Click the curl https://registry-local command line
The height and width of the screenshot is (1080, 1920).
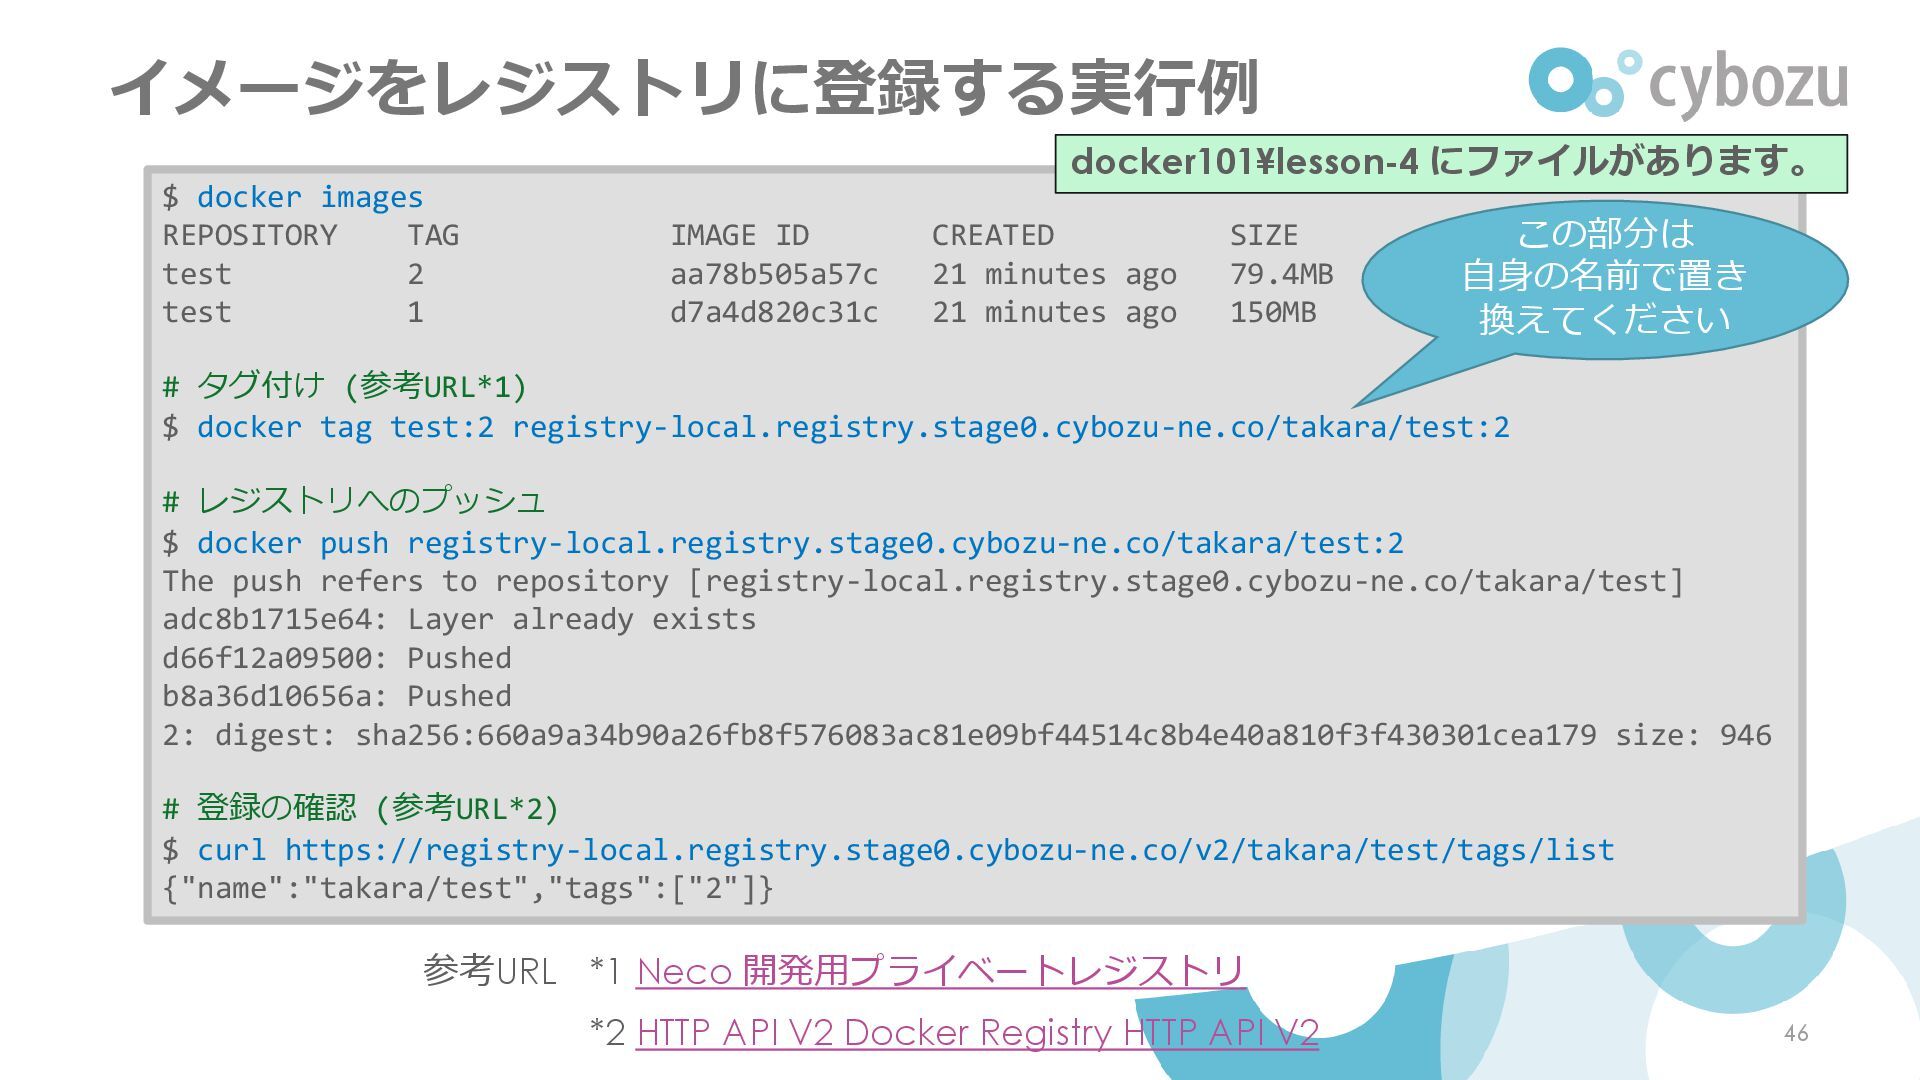point(888,850)
